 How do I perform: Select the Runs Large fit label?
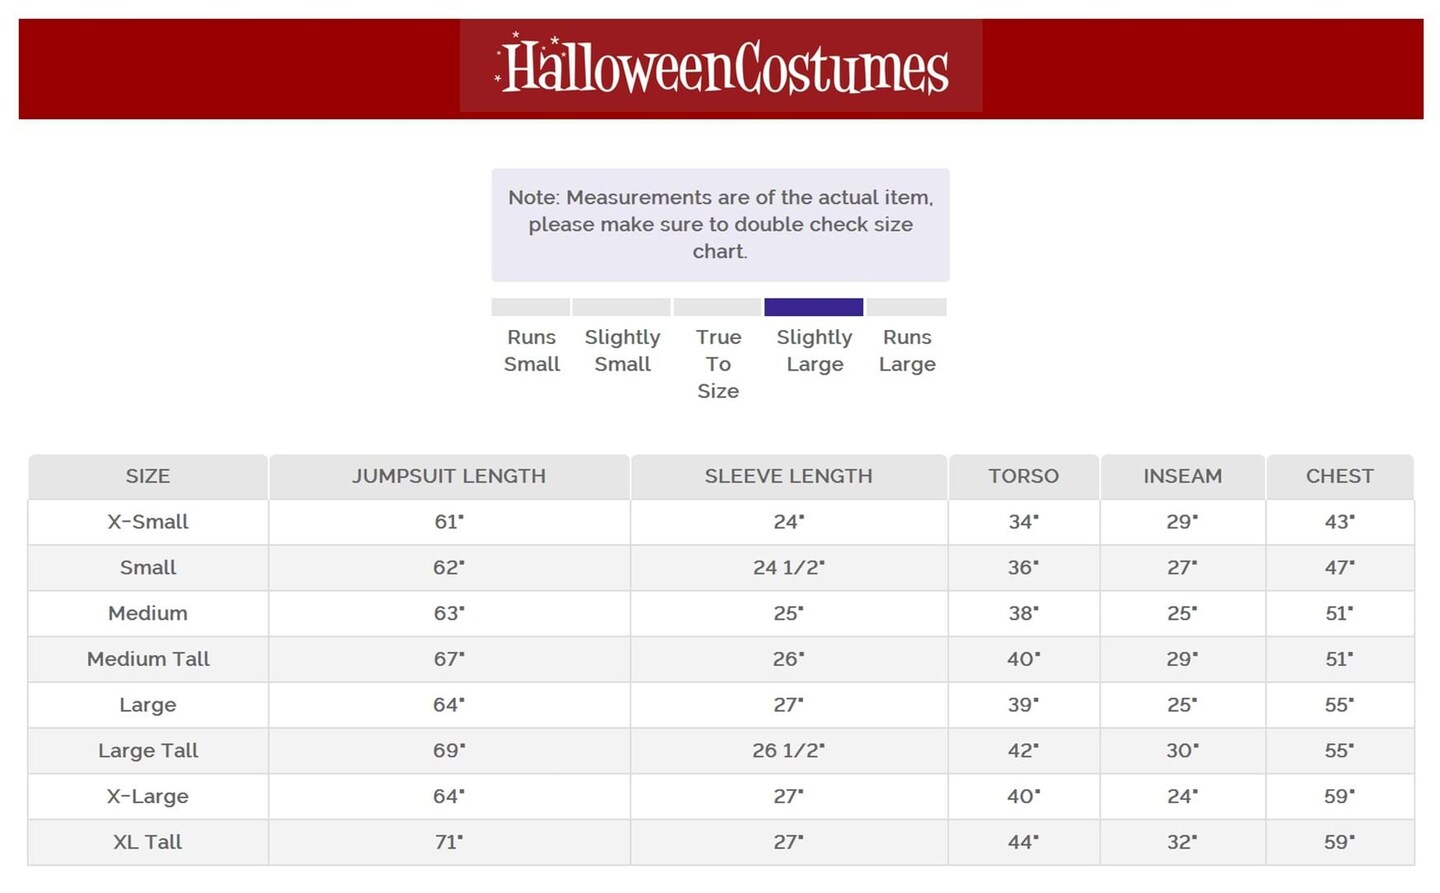coord(907,351)
